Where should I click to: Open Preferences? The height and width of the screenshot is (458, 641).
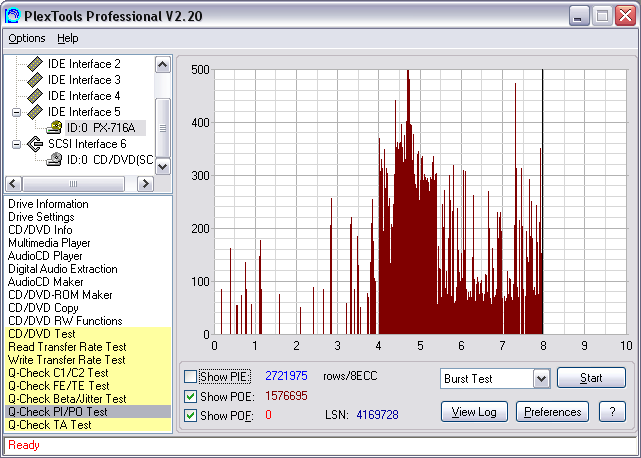(552, 412)
